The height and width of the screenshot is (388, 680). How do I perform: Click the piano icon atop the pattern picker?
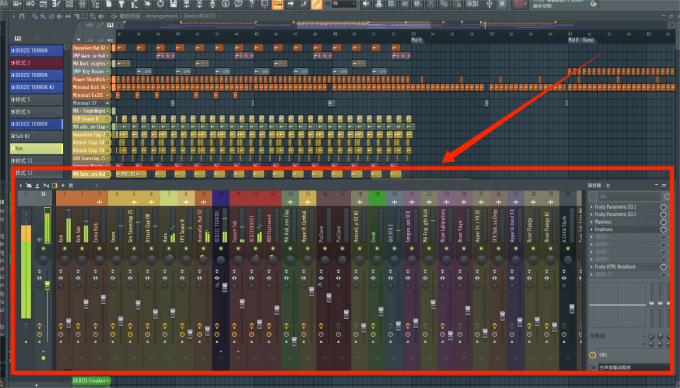click(x=18, y=38)
